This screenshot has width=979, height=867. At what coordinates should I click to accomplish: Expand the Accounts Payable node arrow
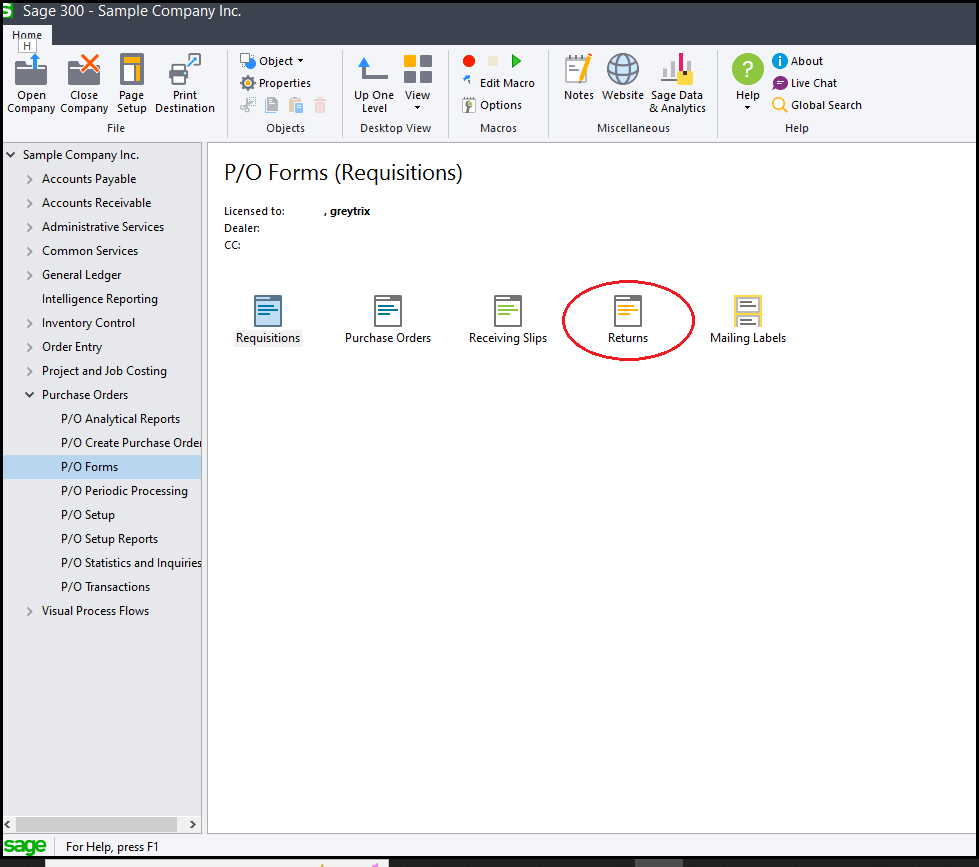[x=29, y=179]
